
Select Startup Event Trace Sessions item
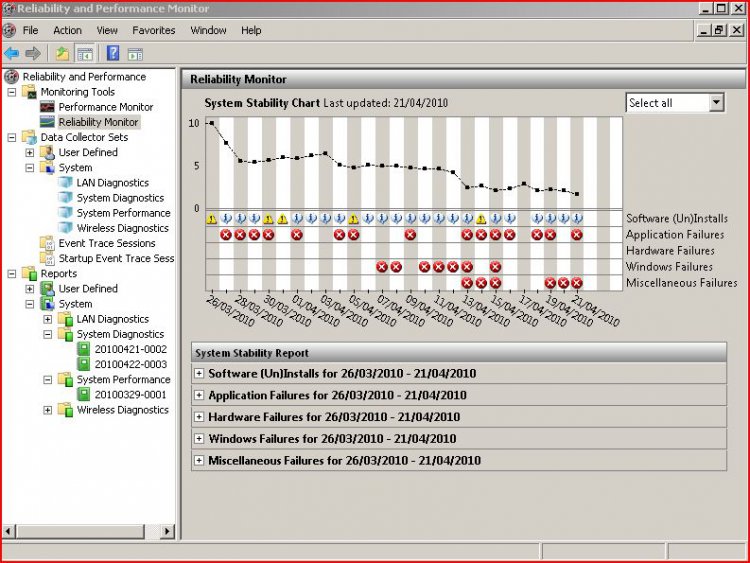pyautogui.click(x=116, y=258)
